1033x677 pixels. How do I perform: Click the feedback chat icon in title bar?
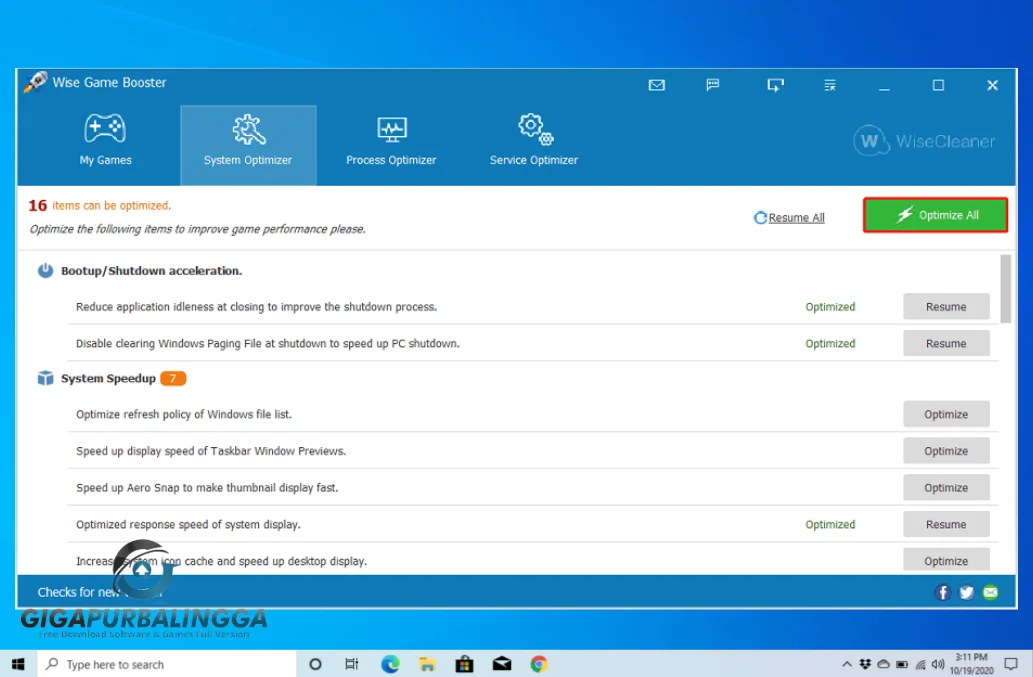(713, 85)
